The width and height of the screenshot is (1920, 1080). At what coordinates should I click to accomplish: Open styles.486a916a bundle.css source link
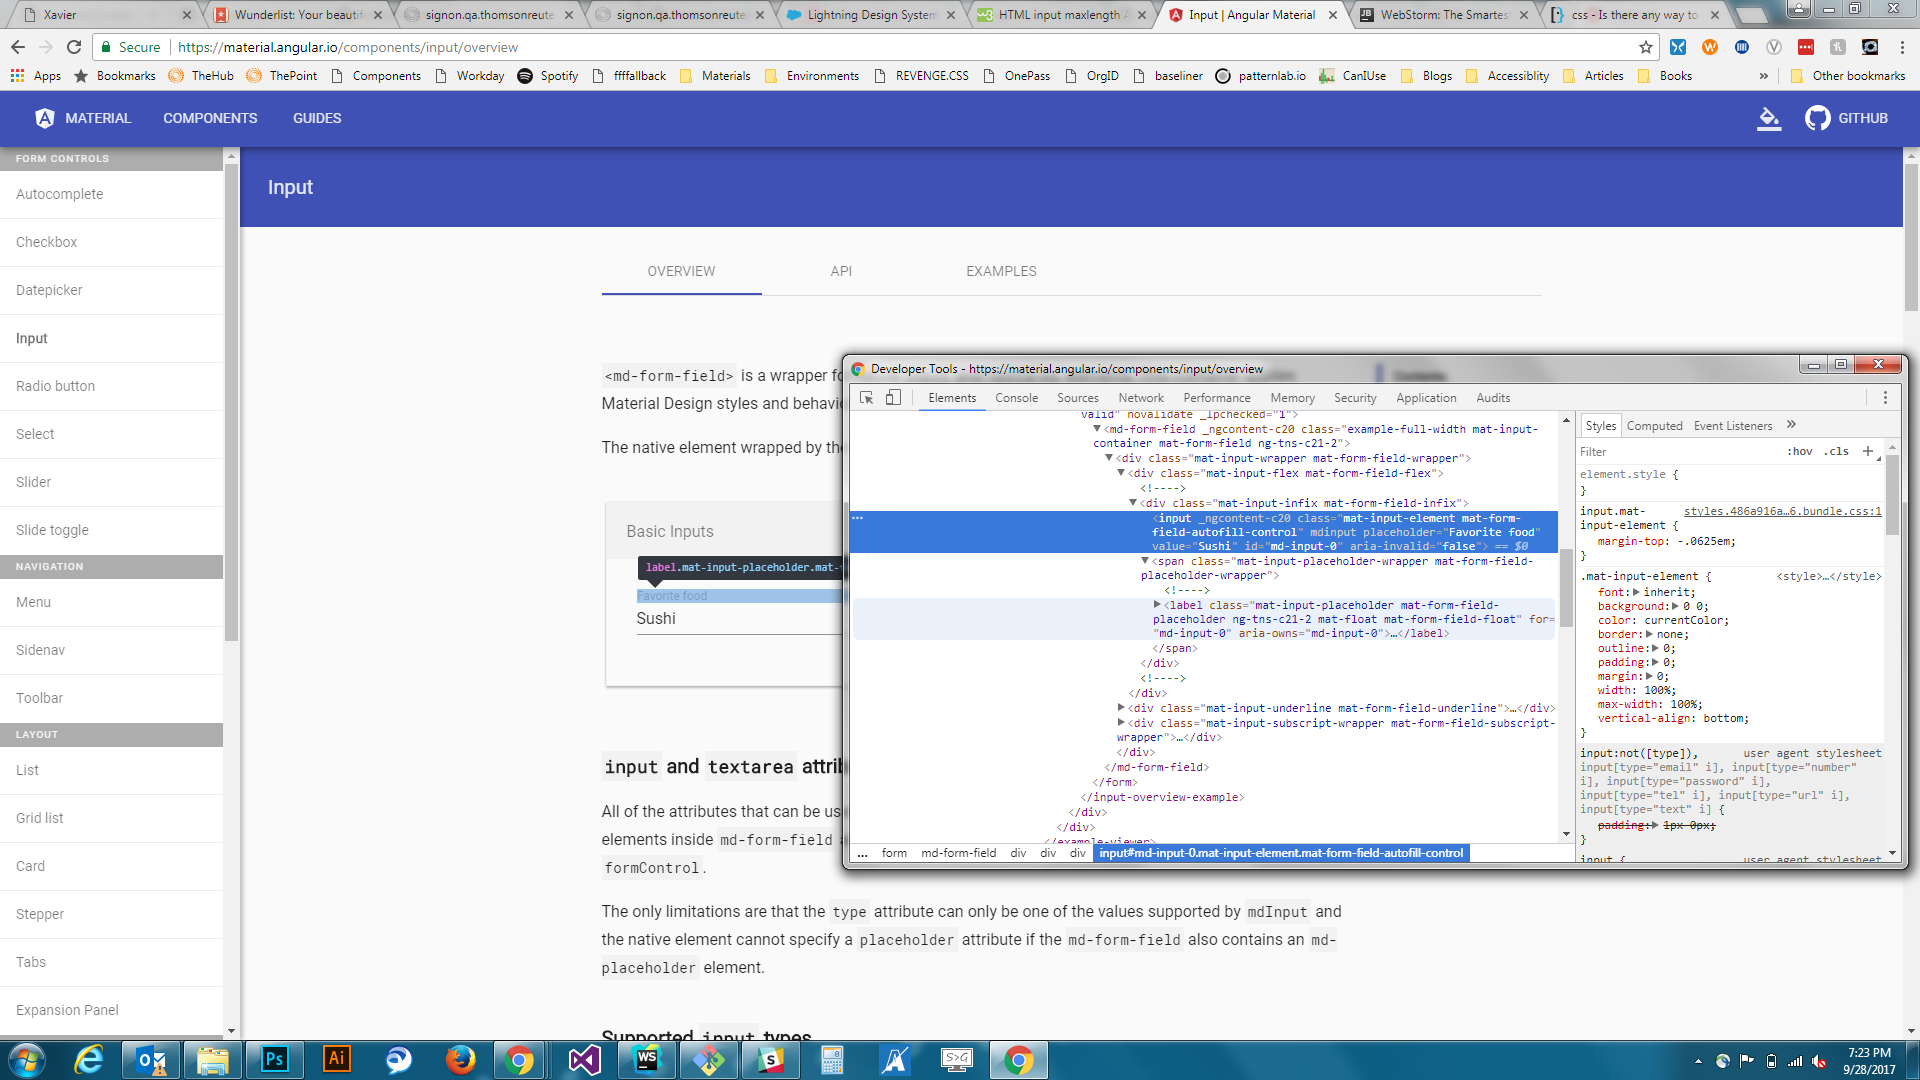coord(1782,511)
